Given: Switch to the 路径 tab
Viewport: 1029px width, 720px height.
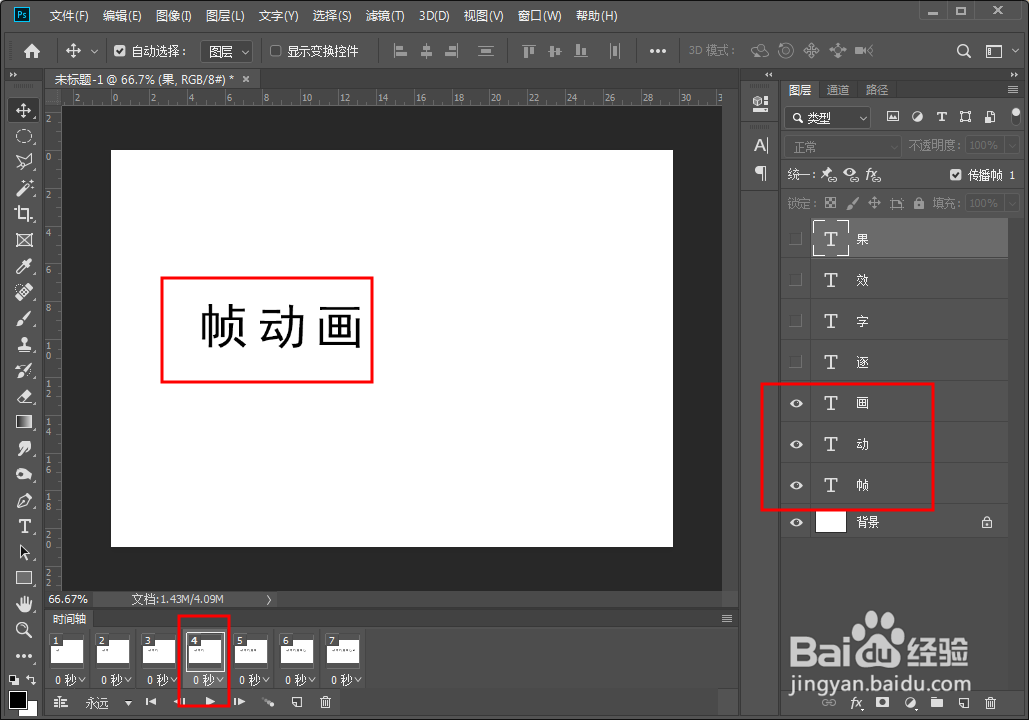Looking at the screenshot, I should click(x=877, y=90).
